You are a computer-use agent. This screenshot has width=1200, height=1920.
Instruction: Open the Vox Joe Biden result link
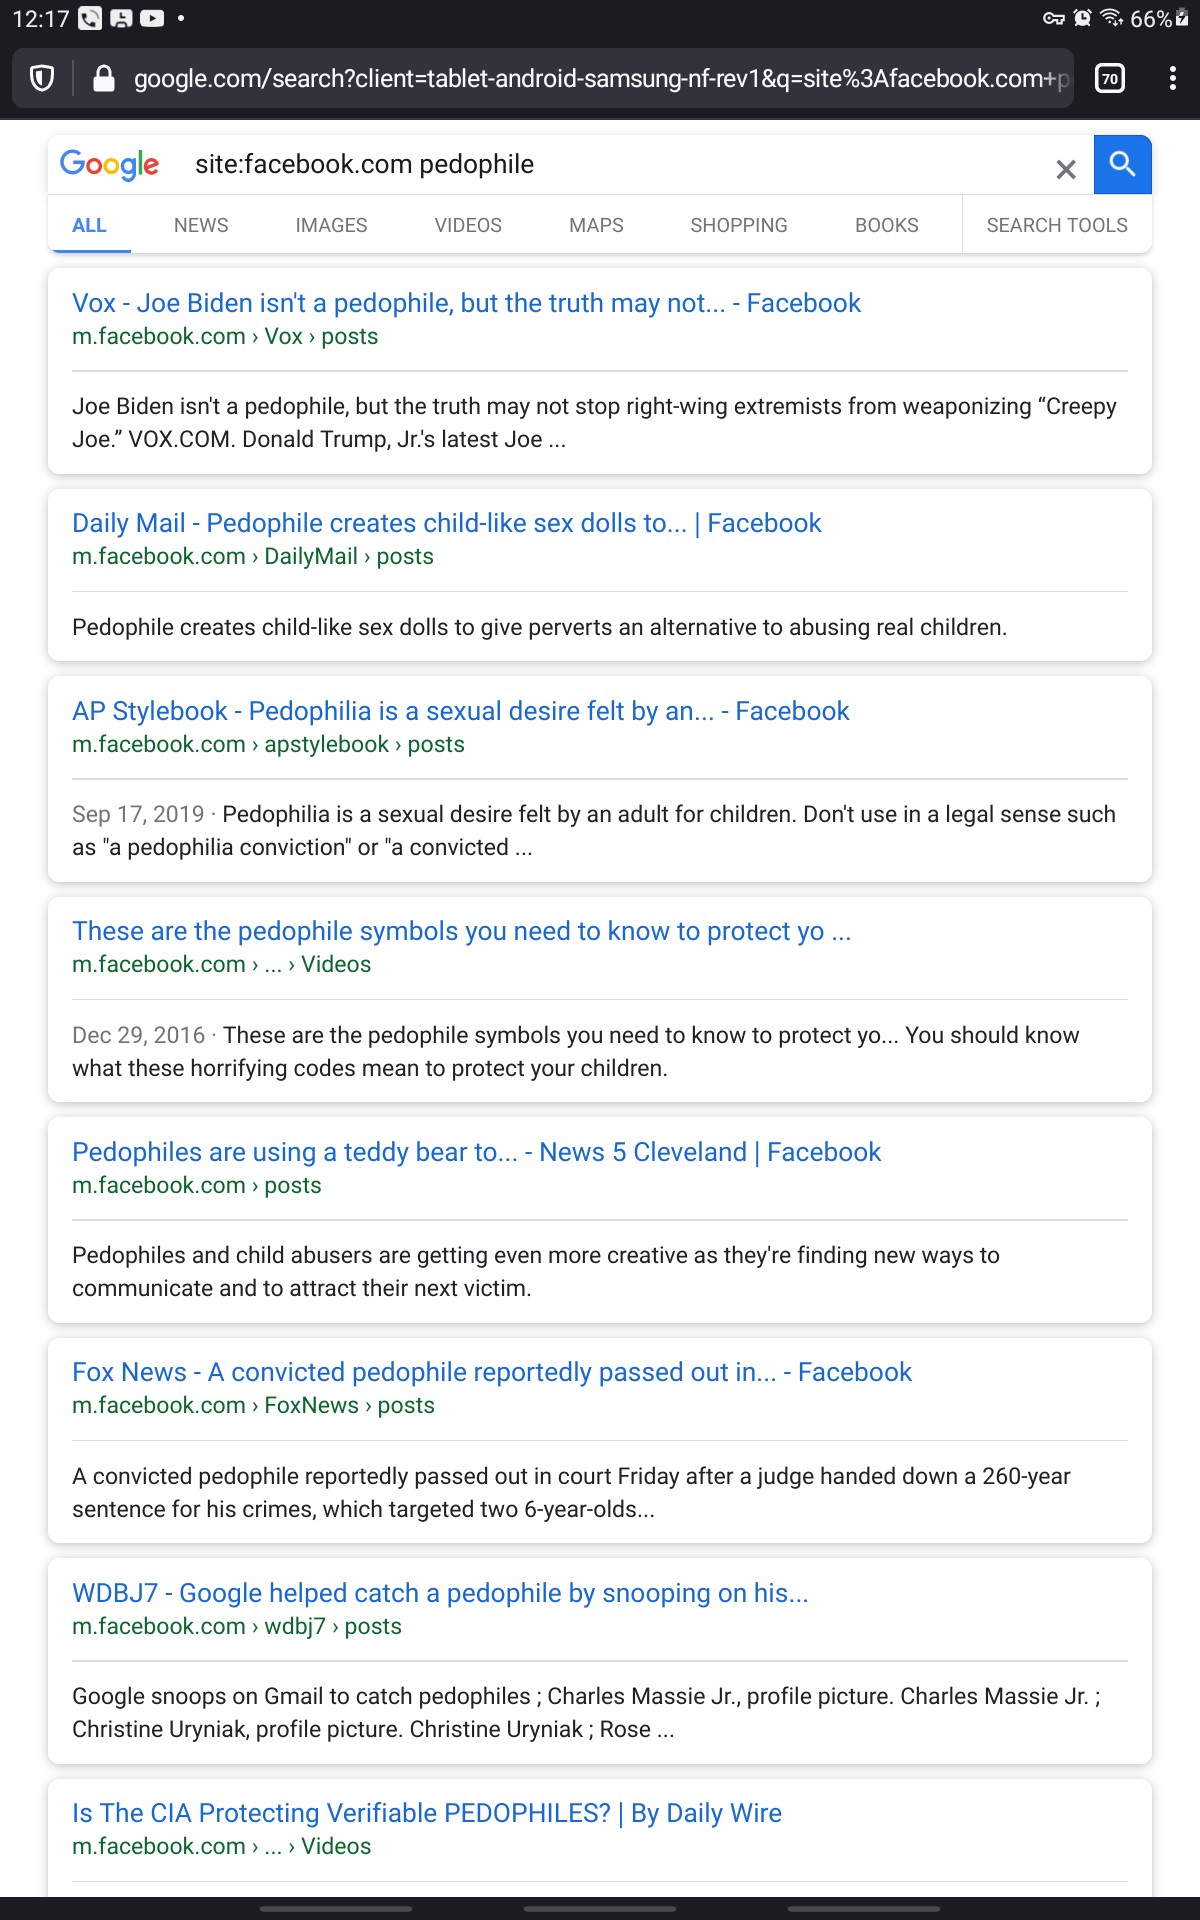[466, 303]
